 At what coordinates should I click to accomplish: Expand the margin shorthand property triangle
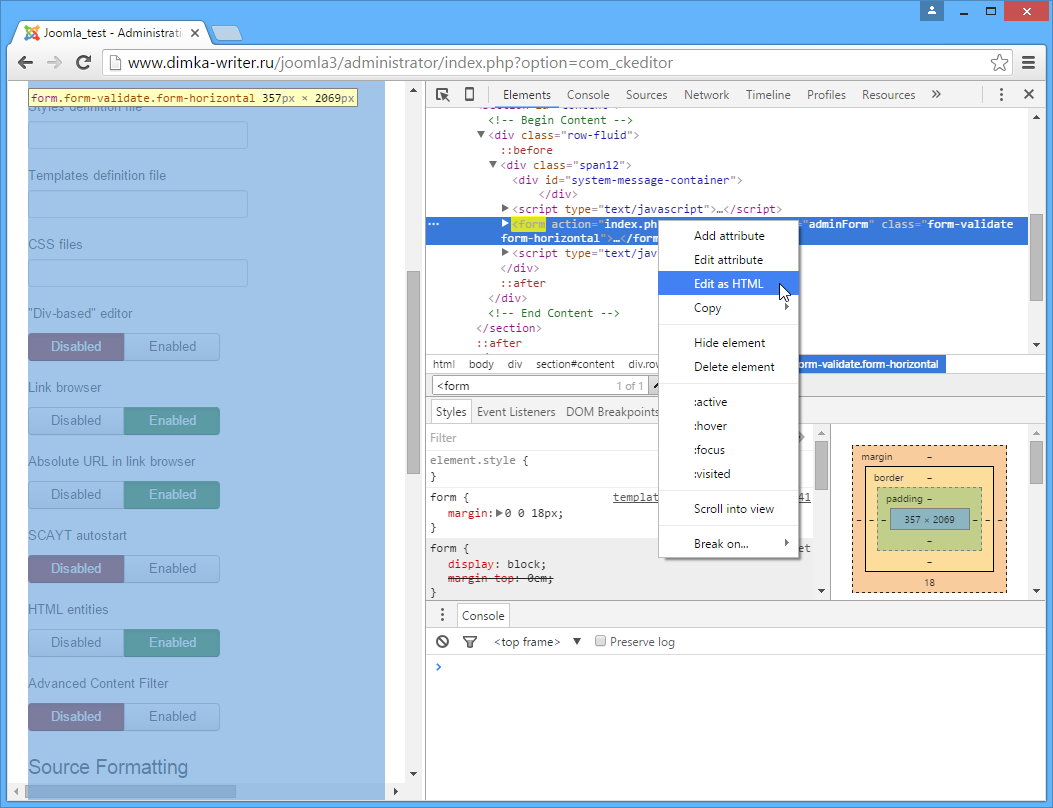tap(499, 513)
